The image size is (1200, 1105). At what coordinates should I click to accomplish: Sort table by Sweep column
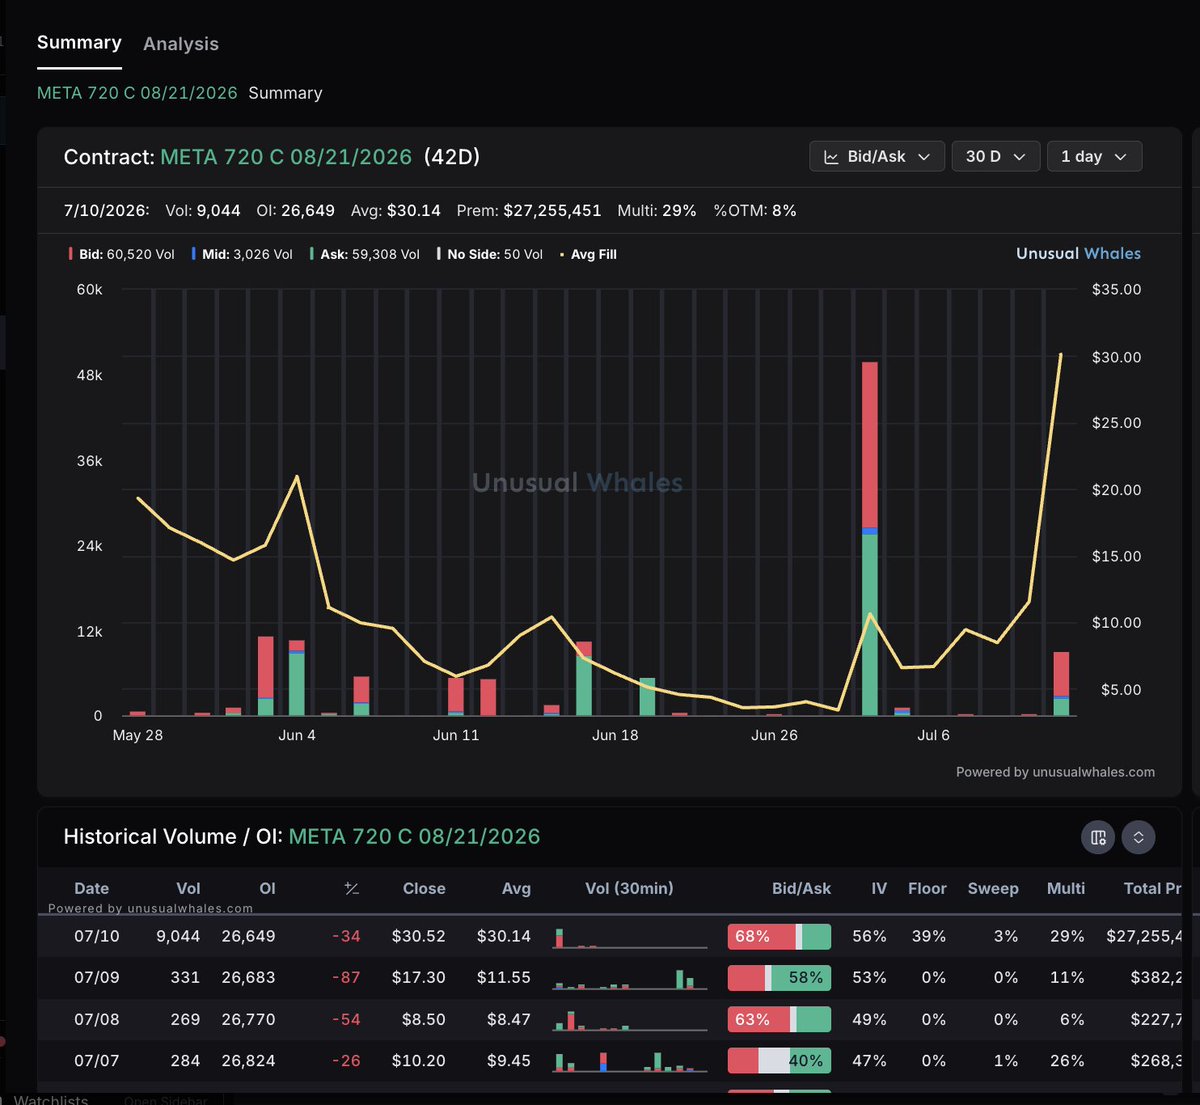993,888
